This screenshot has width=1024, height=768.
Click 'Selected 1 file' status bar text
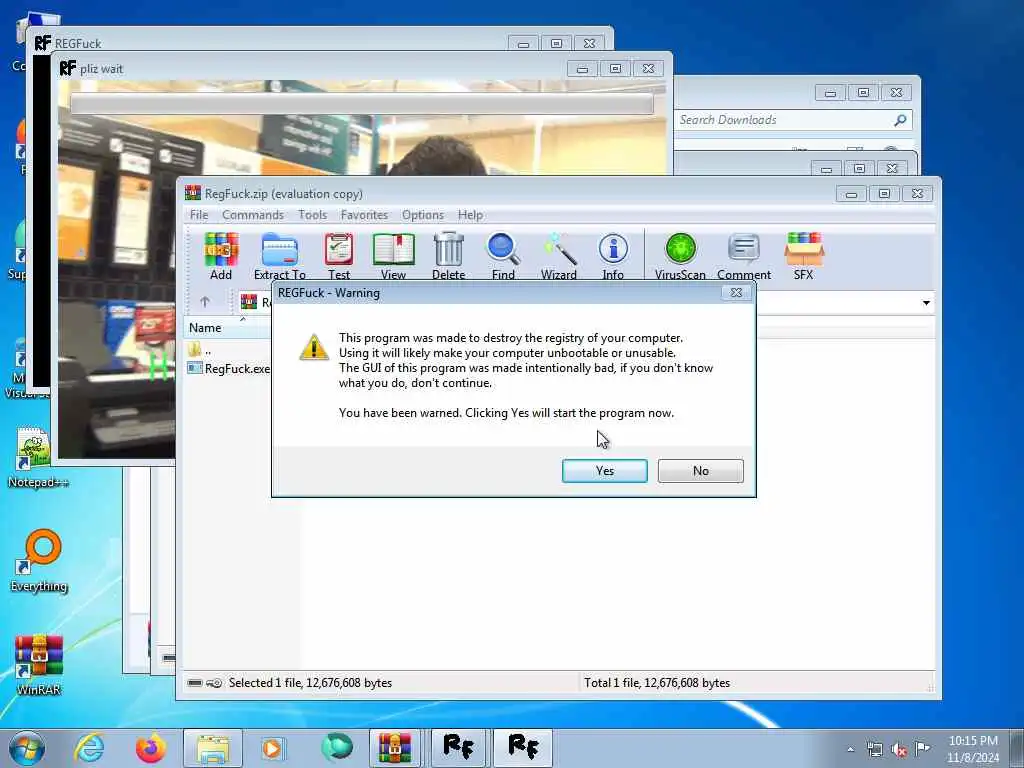coord(310,683)
